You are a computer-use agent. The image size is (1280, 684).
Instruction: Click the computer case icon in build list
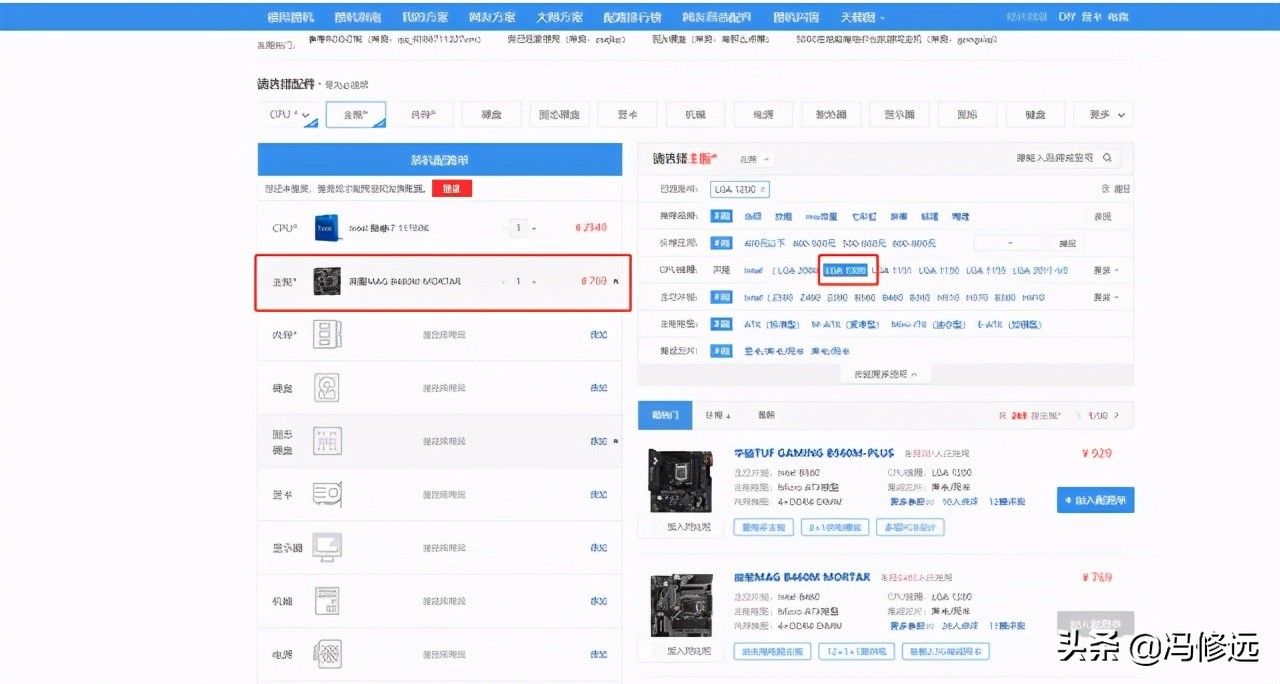click(327, 600)
